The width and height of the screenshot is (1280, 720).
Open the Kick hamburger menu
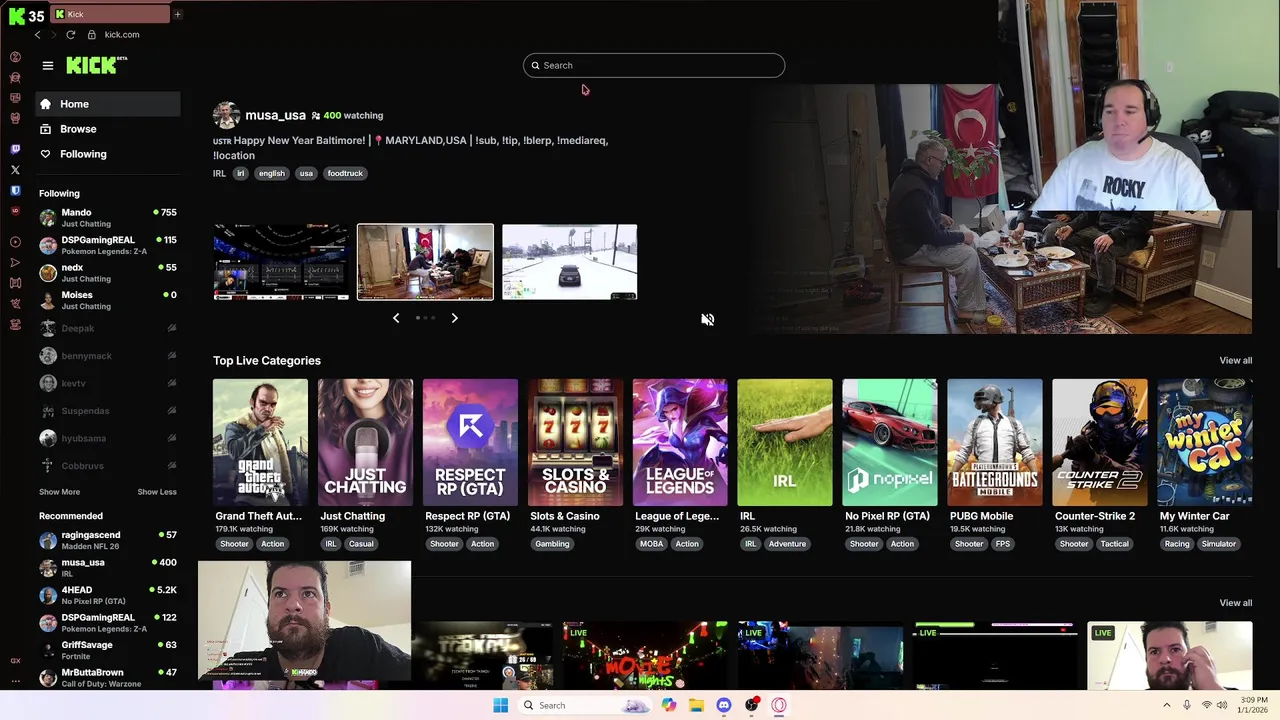tap(47, 65)
